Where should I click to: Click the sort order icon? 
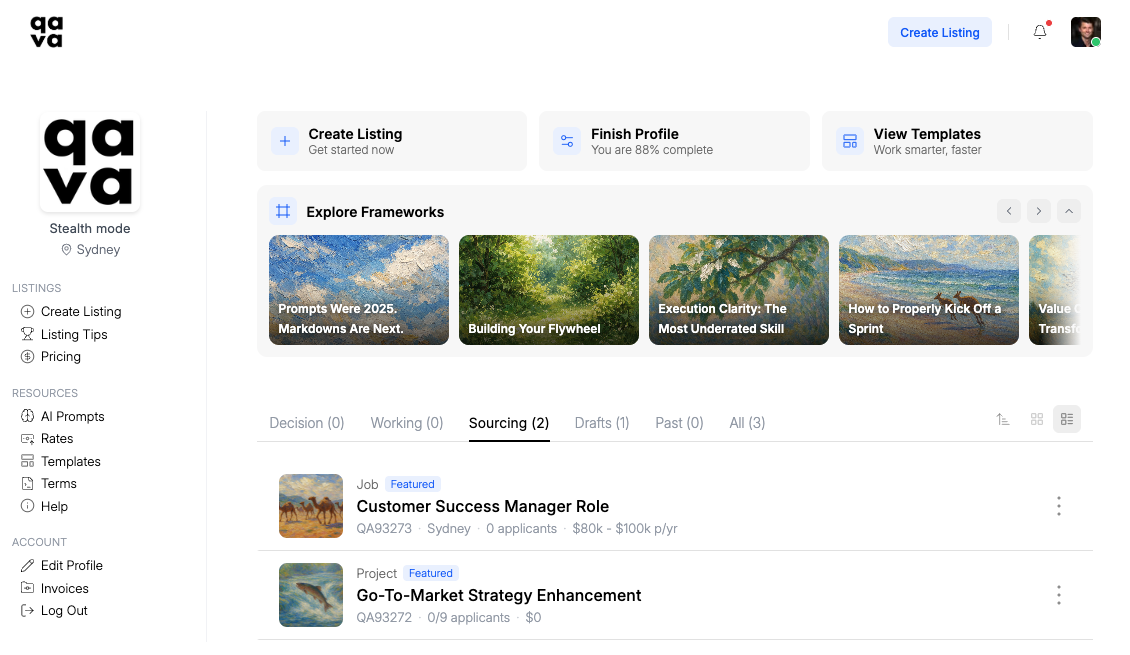[1003, 420]
